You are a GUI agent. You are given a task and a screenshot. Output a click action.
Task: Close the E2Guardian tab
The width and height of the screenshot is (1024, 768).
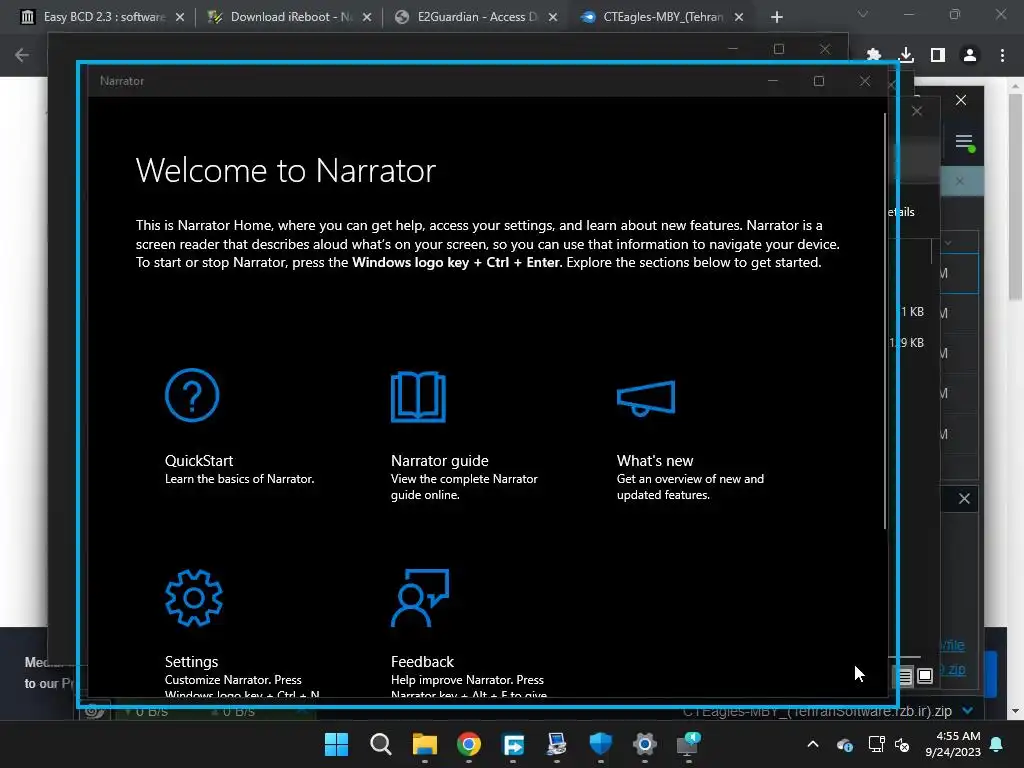[x=553, y=18]
